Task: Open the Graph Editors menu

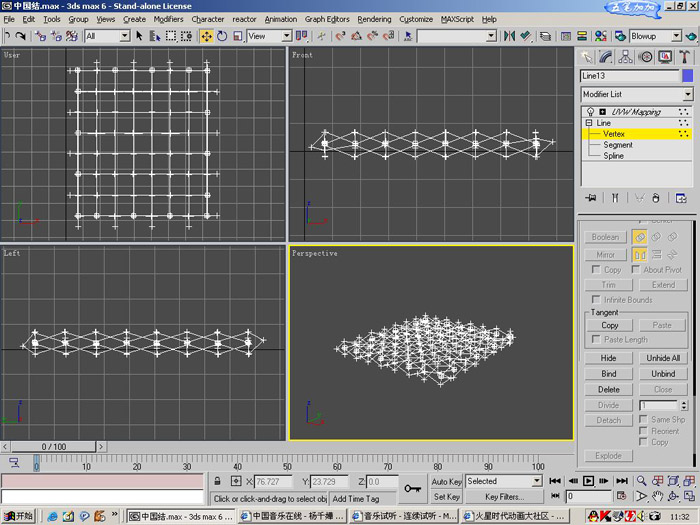Action: [327, 19]
